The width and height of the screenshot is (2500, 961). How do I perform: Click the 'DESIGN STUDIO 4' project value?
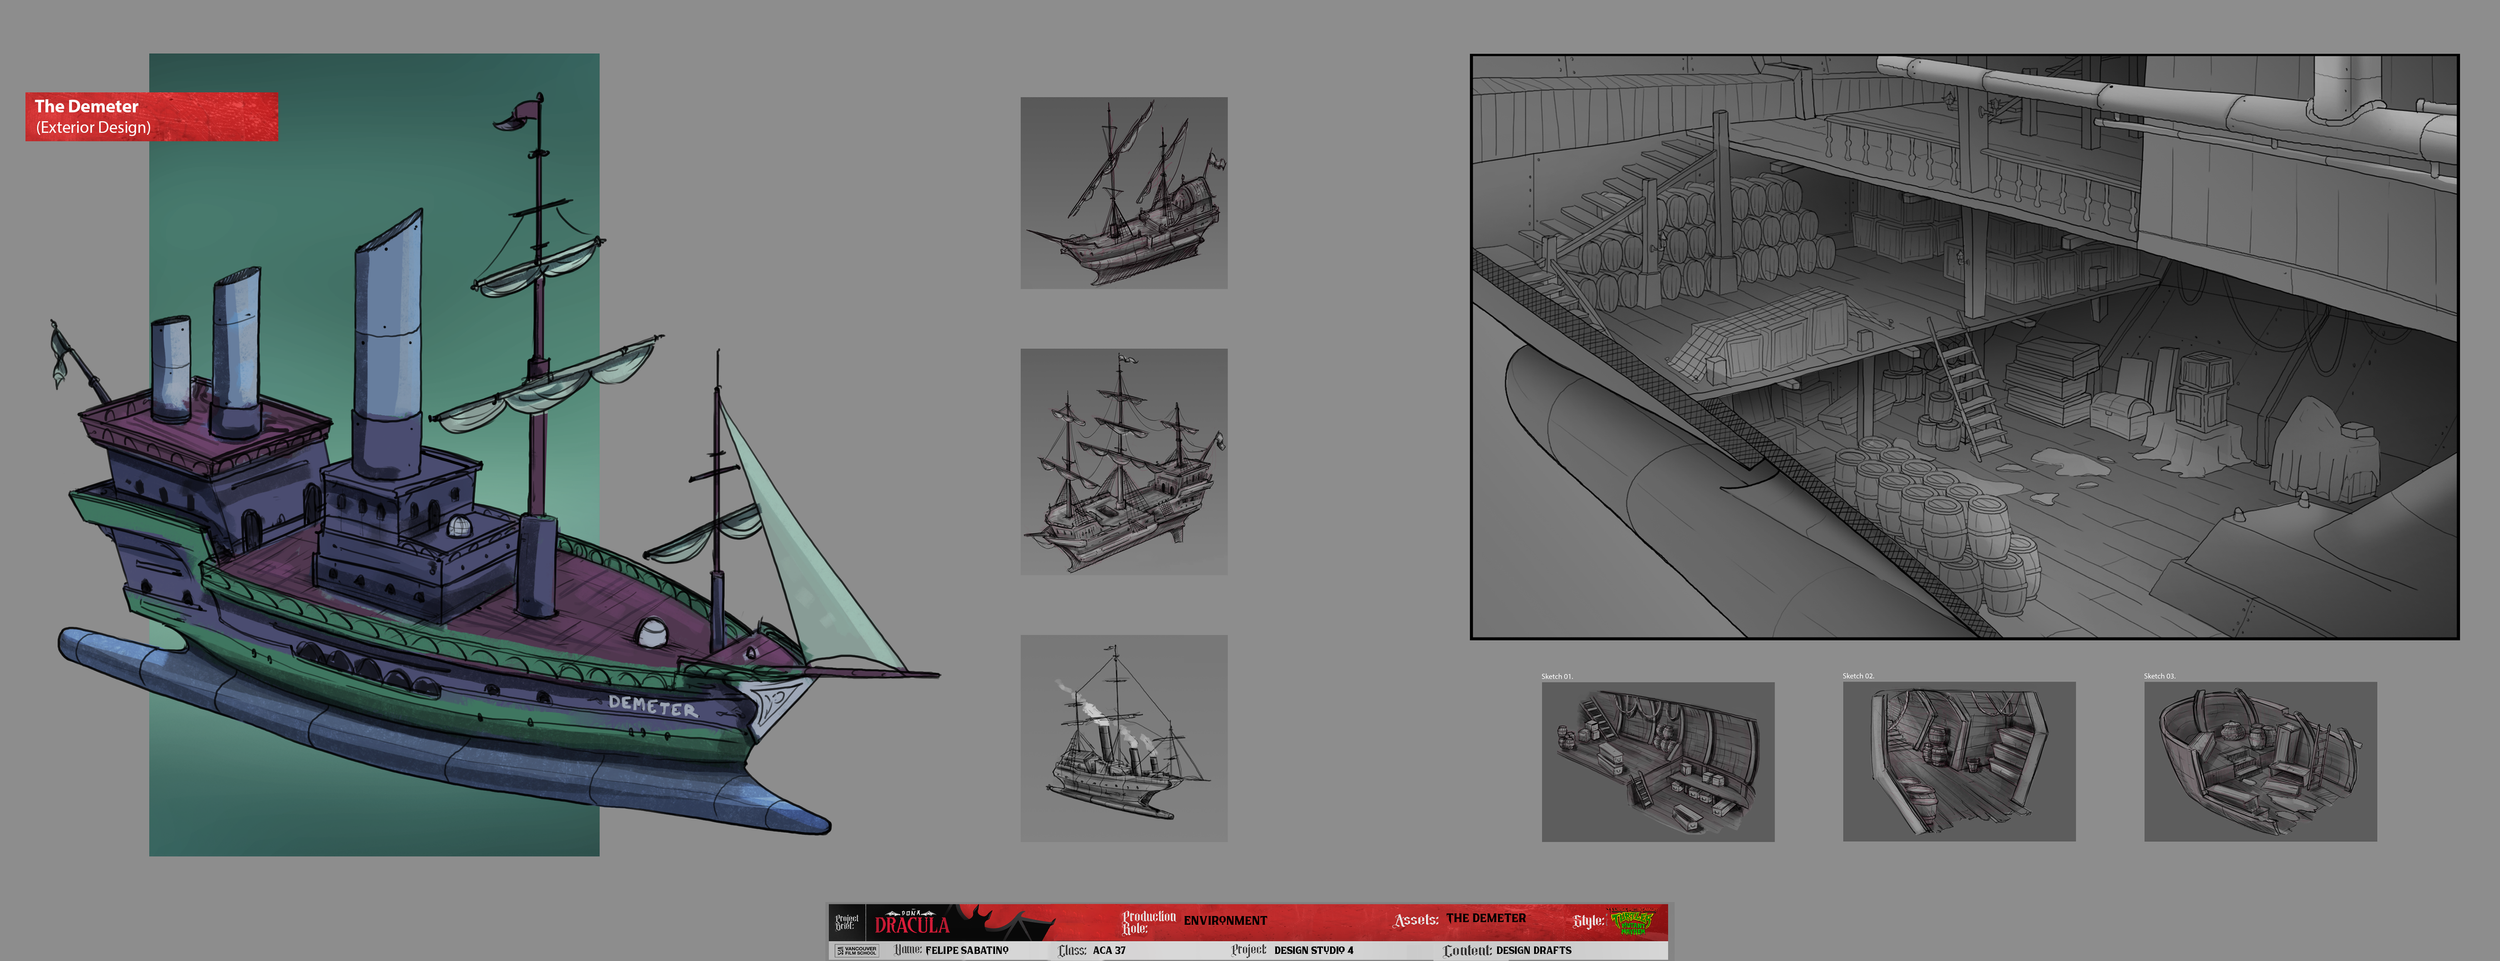pos(1314,951)
